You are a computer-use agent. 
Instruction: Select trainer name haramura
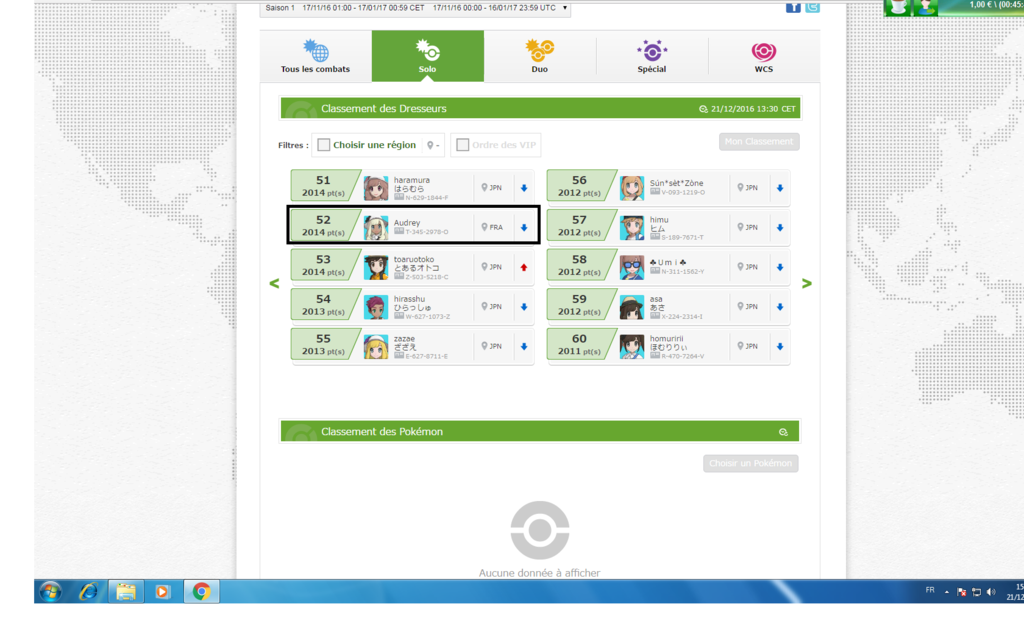(x=411, y=180)
